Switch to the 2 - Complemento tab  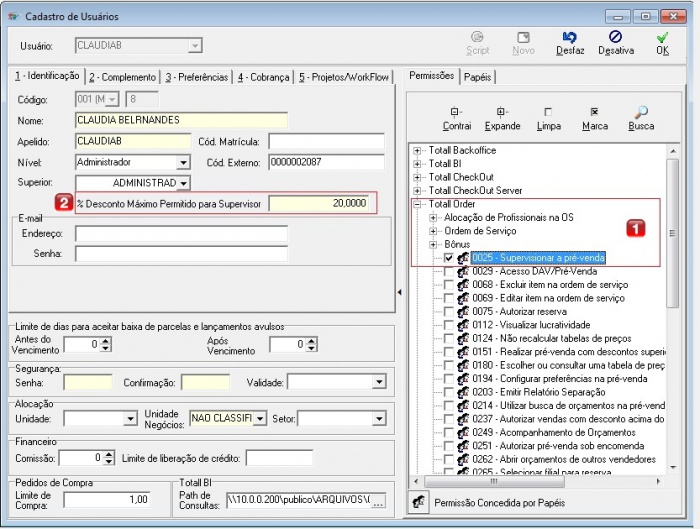tap(122, 77)
